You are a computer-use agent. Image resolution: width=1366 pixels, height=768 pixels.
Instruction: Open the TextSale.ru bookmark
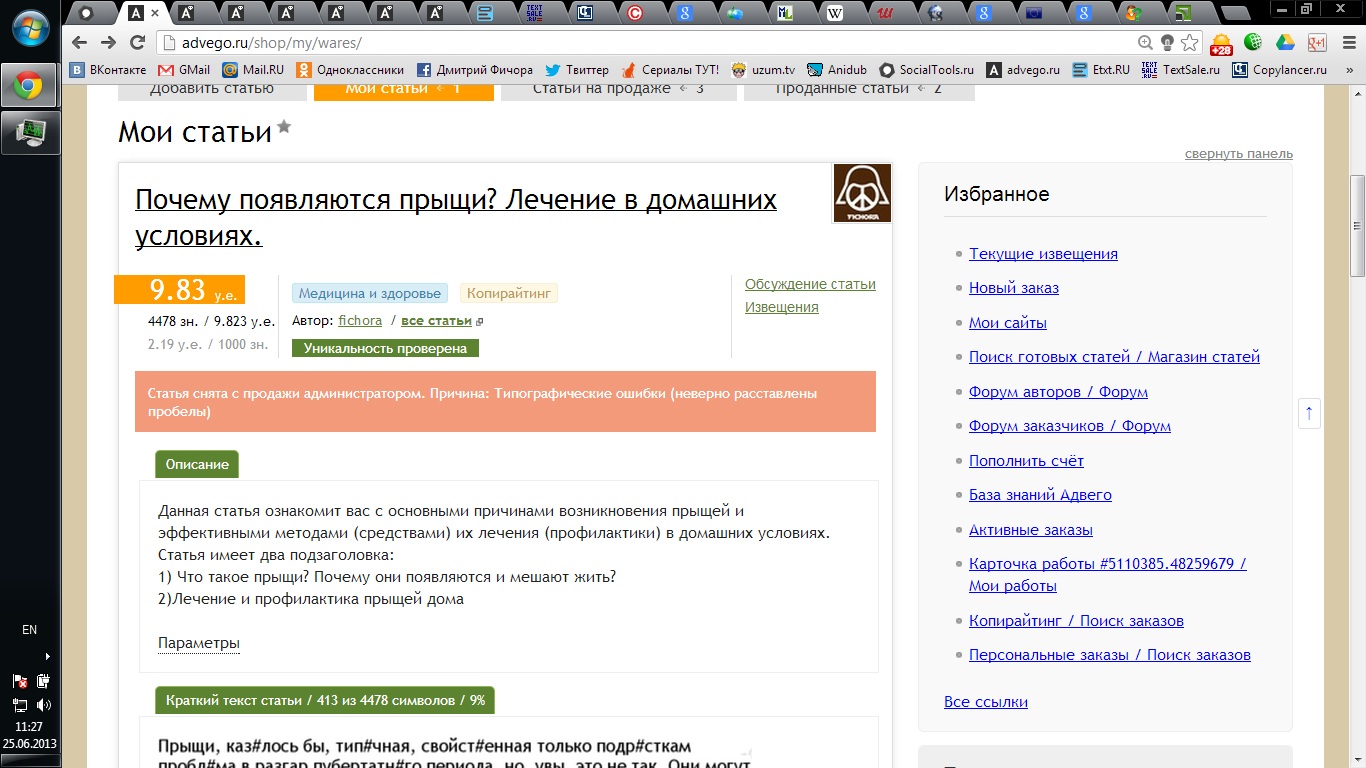point(1181,70)
